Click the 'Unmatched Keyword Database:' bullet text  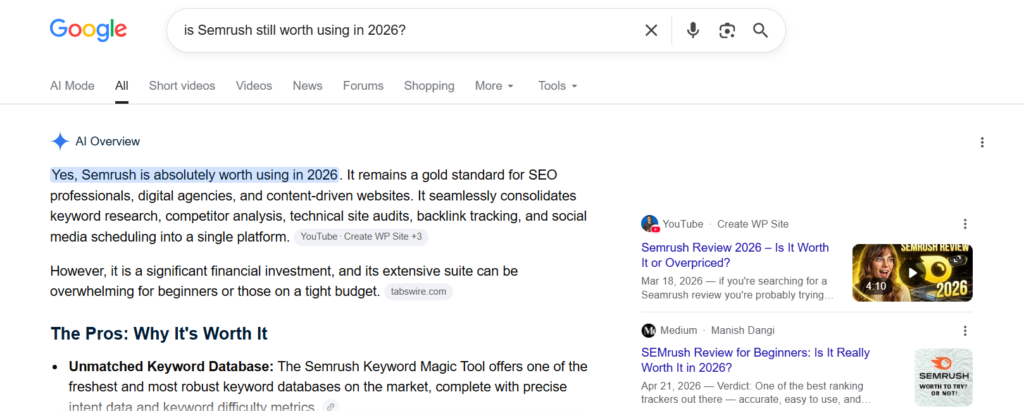click(171, 366)
